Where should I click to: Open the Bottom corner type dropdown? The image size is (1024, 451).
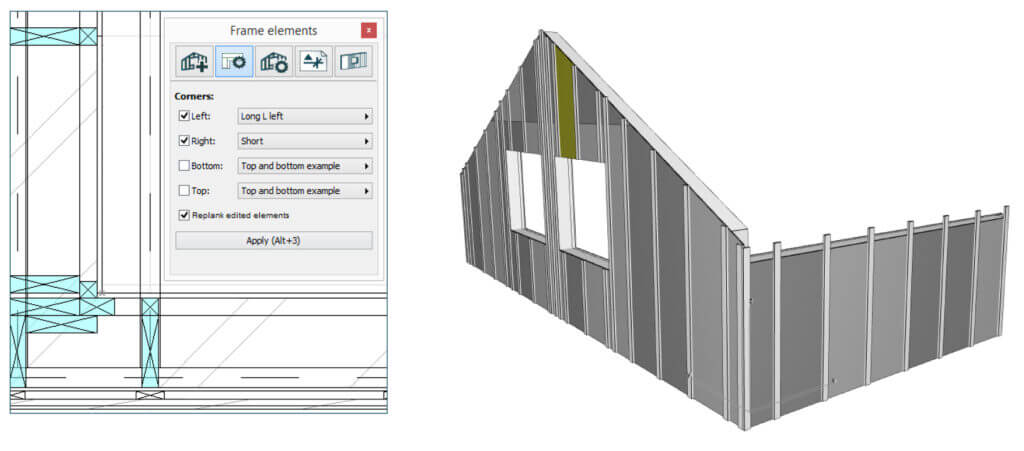(305, 166)
